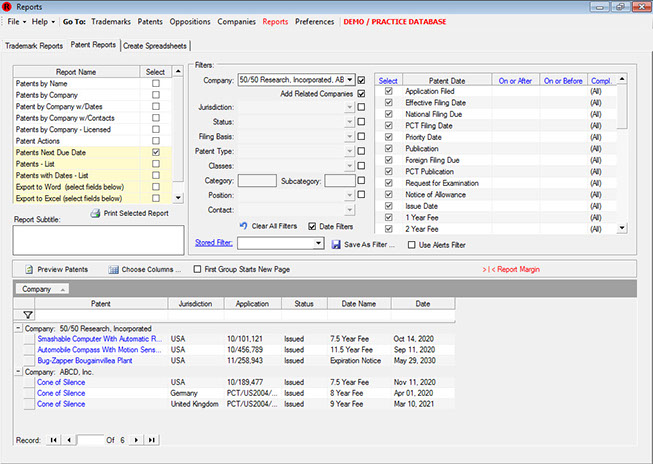
Task: Jump to the first record
Action: (54, 440)
